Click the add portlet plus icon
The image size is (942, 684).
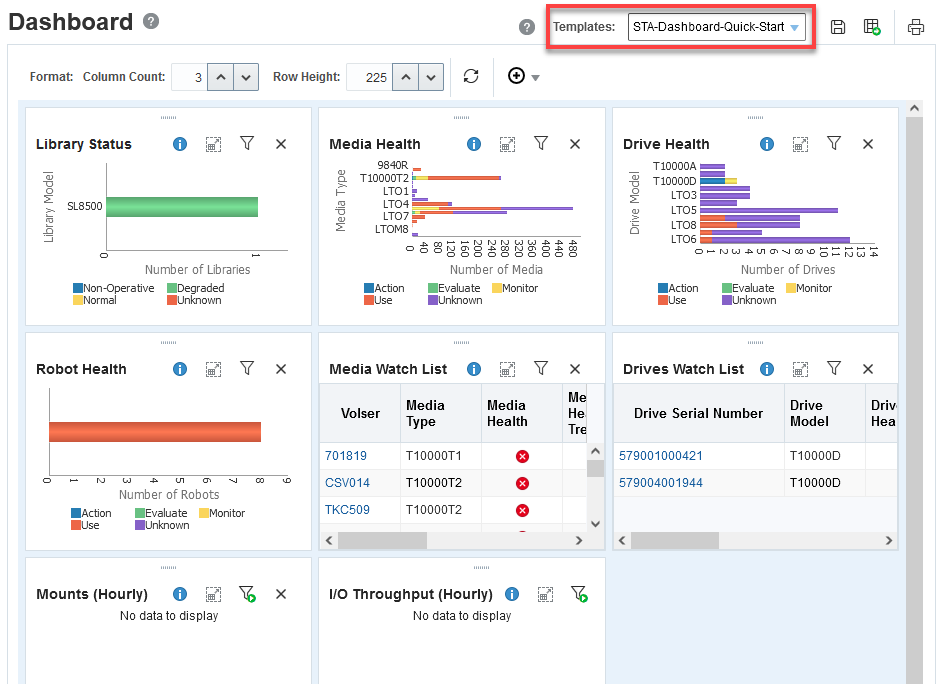click(516, 76)
